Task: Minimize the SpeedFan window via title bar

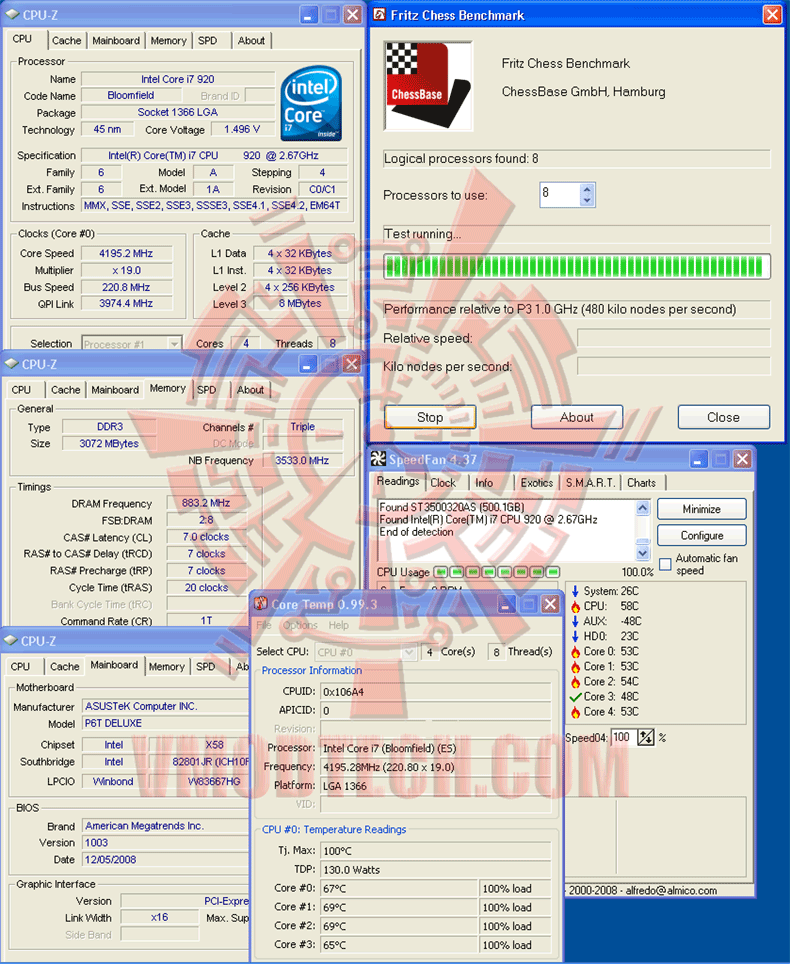Action: click(698, 459)
